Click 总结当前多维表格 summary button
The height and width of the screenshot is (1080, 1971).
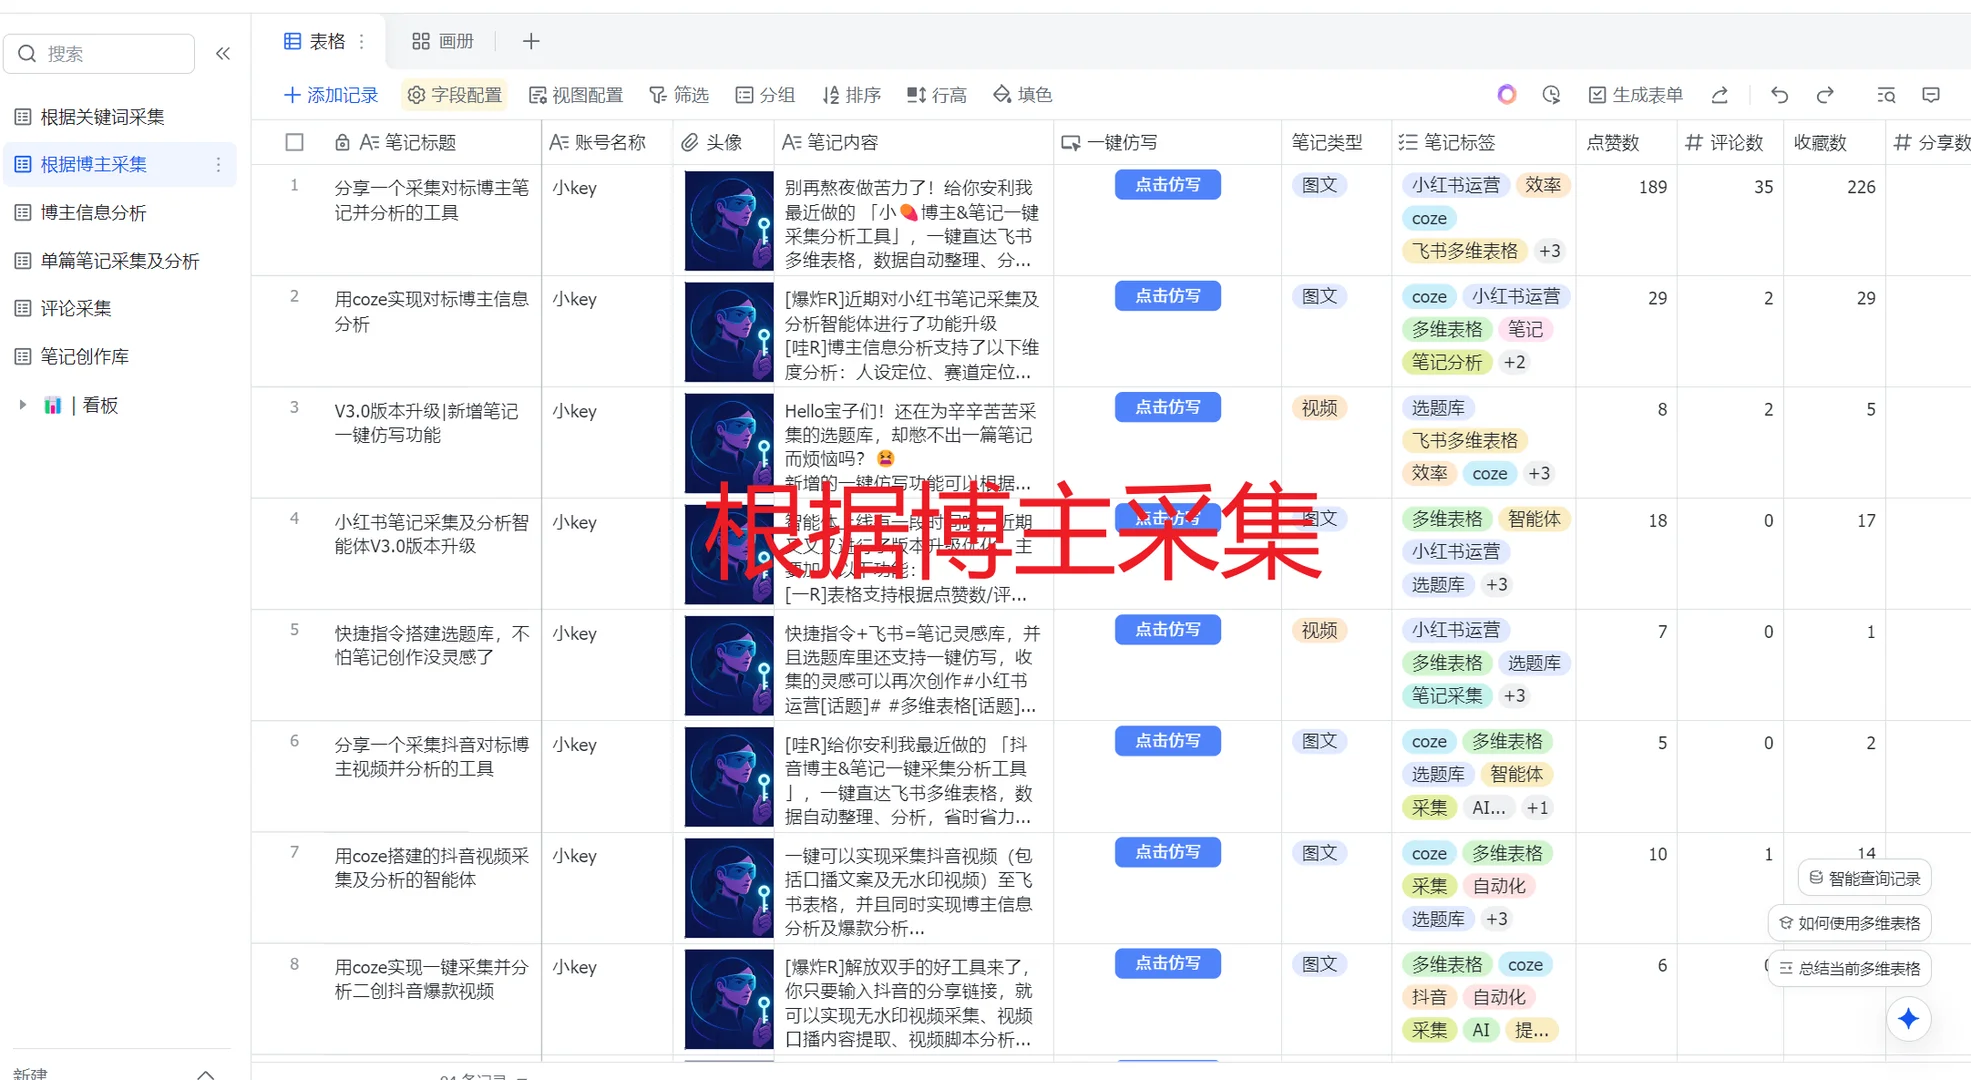tap(1849, 968)
